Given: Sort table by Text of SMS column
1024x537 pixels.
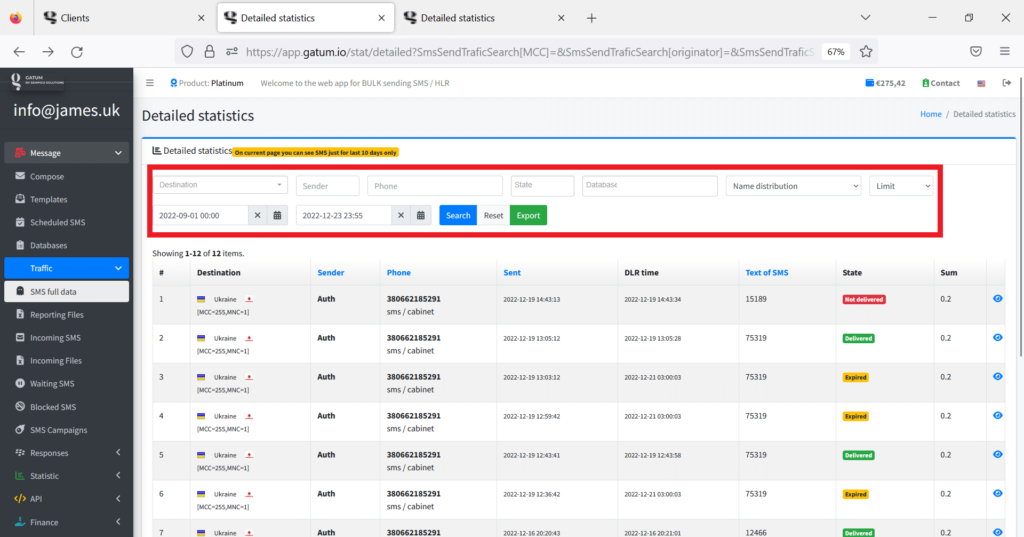Looking at the screenshot, I should coord(767,272).
